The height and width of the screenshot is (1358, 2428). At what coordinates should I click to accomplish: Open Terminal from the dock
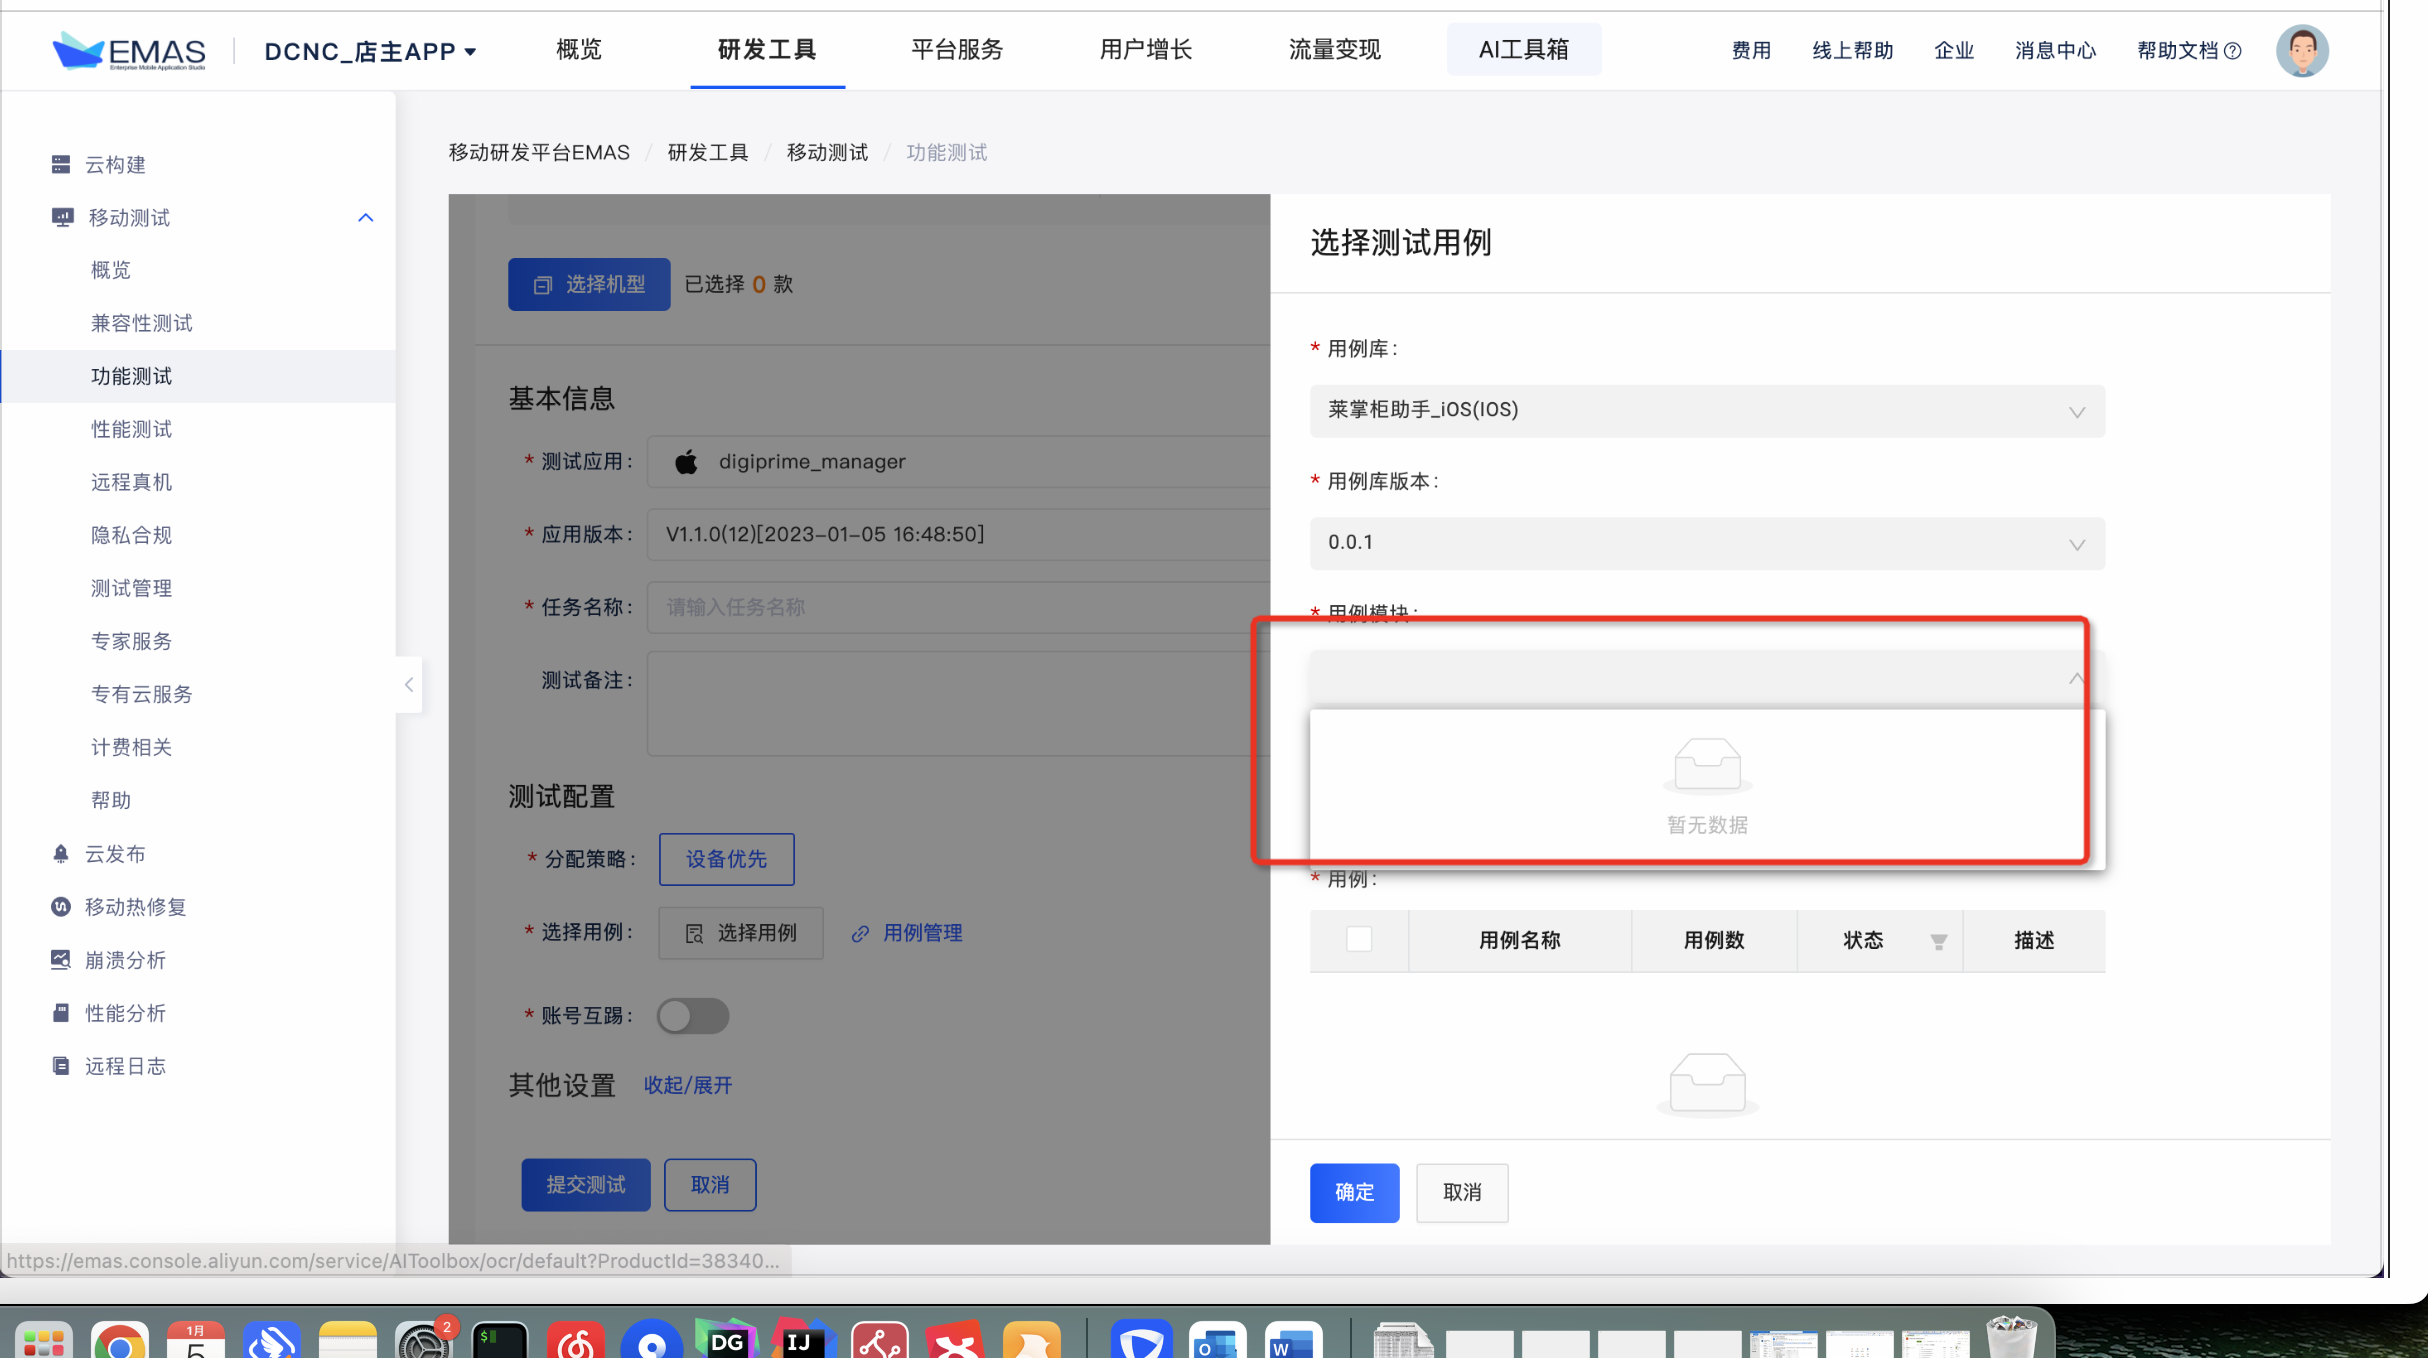click(499, 1340)
